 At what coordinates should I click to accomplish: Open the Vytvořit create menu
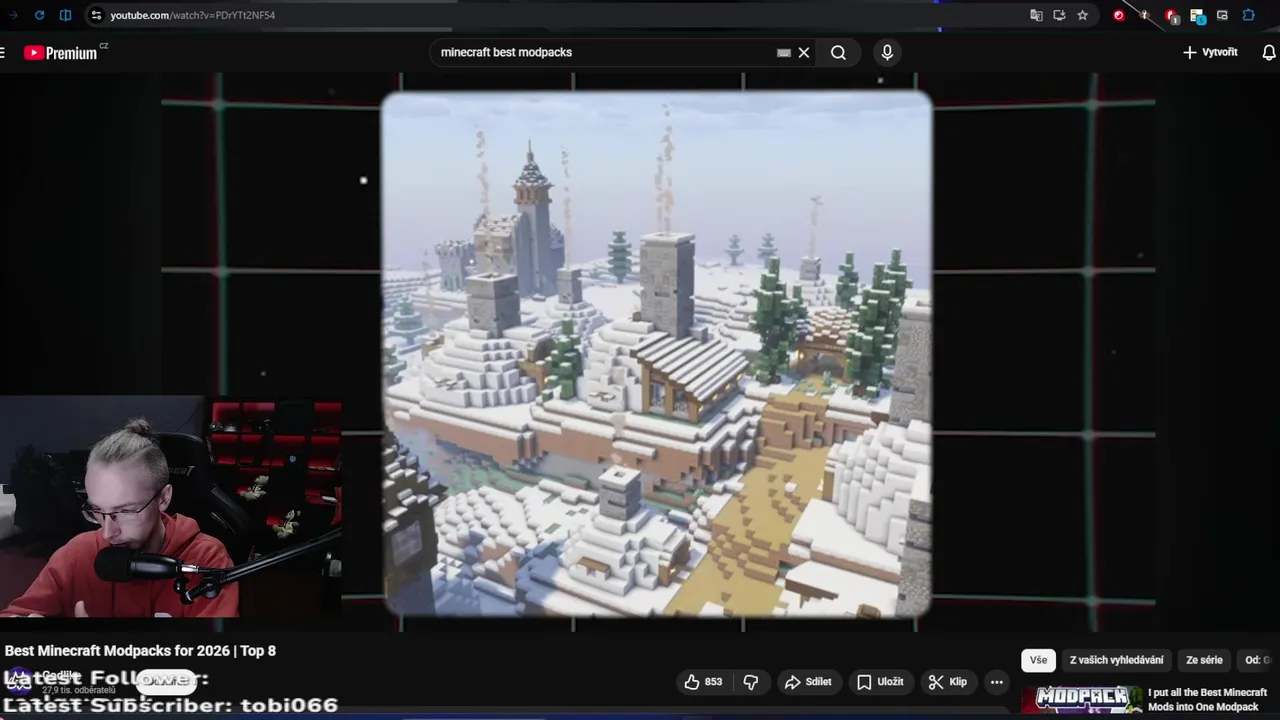1210,52
